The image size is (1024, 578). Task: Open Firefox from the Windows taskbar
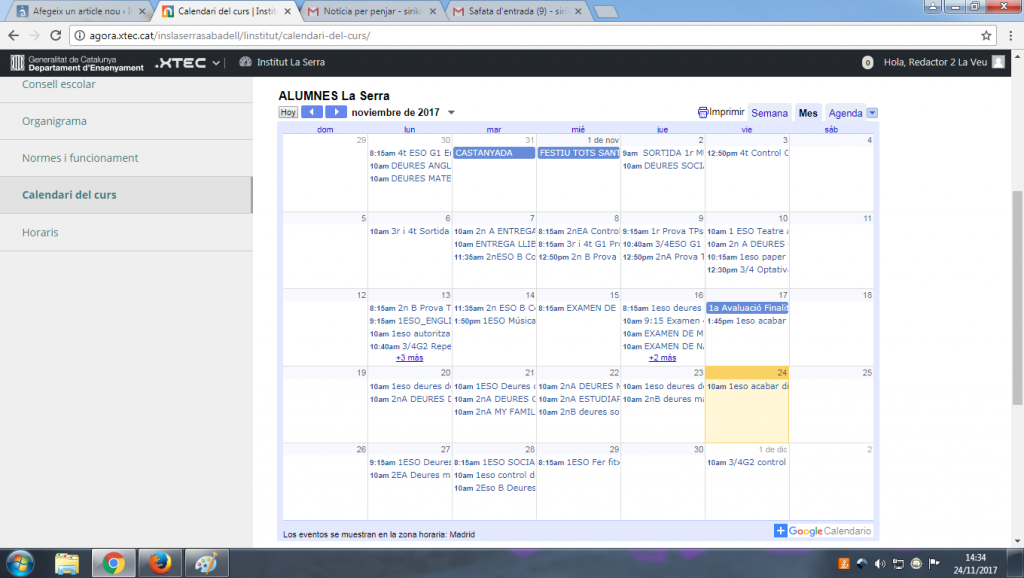coord(155,563)
